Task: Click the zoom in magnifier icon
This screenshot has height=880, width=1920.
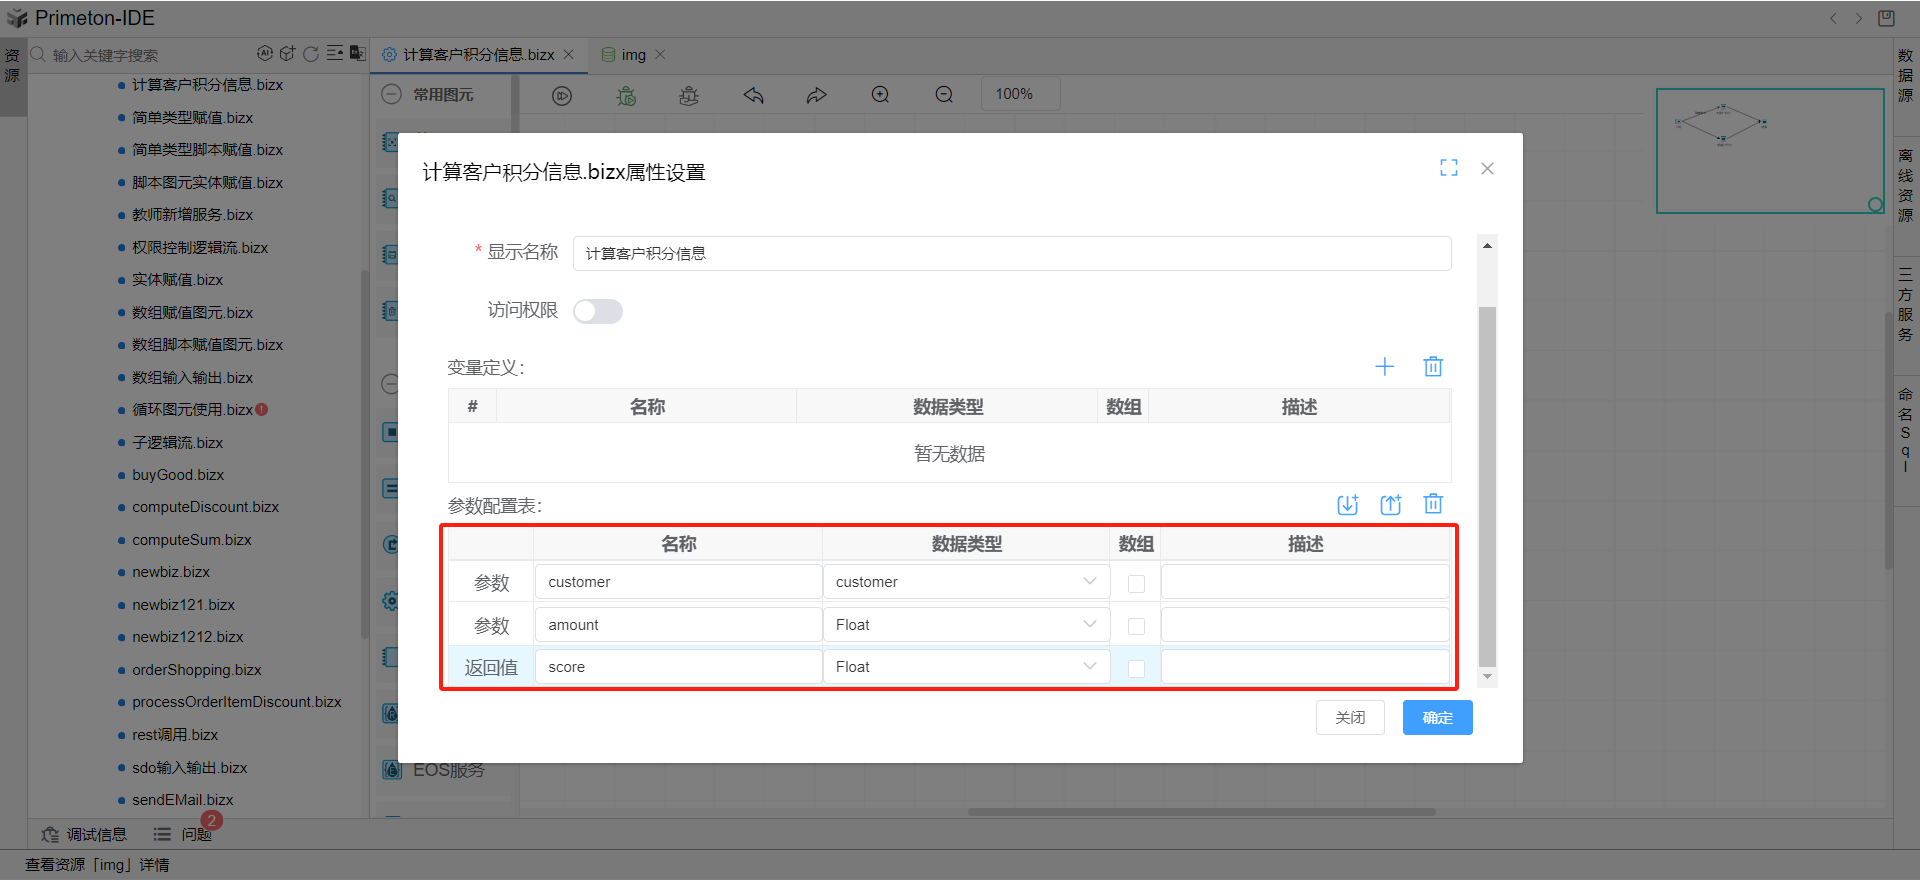Action: tap(880, 95)
